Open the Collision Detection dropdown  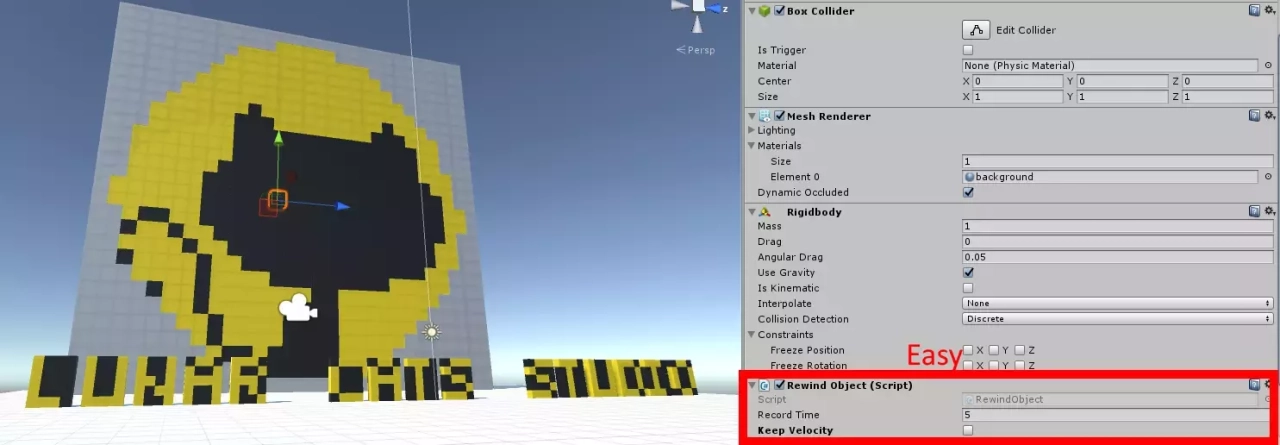pyautogui.click(x=1118, y=319)
